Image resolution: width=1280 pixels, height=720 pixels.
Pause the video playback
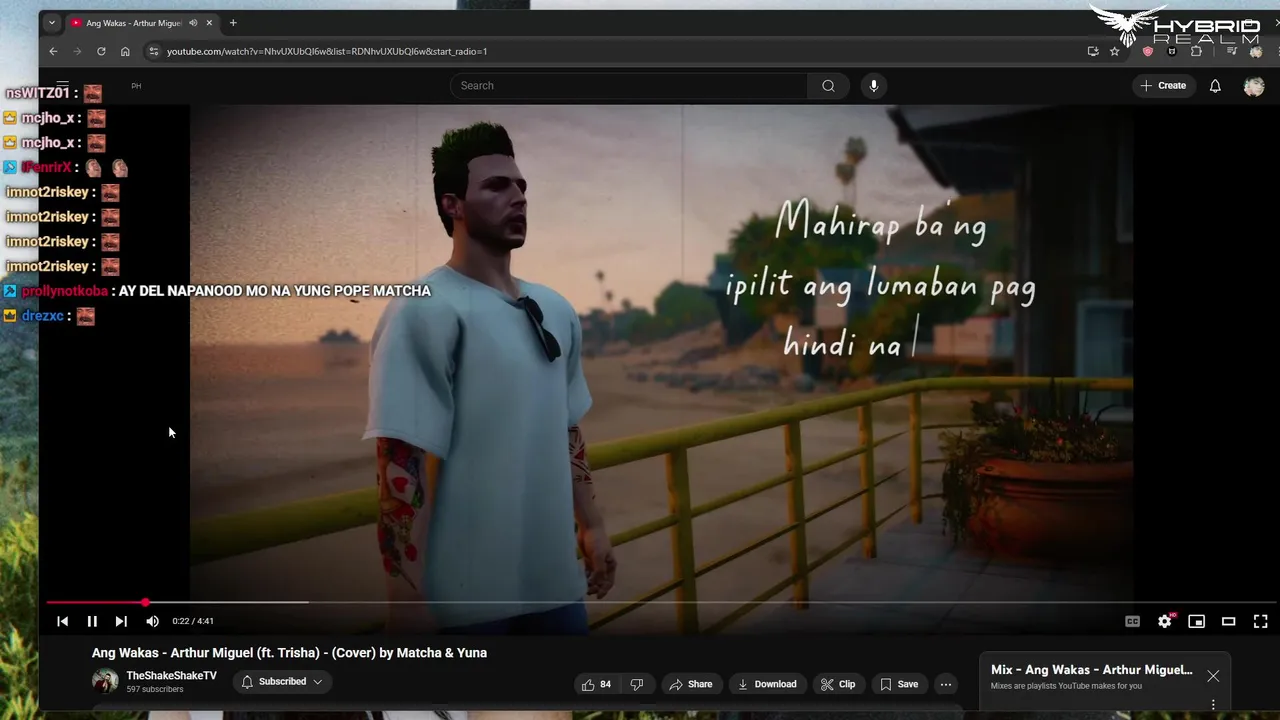click(92, 621)
